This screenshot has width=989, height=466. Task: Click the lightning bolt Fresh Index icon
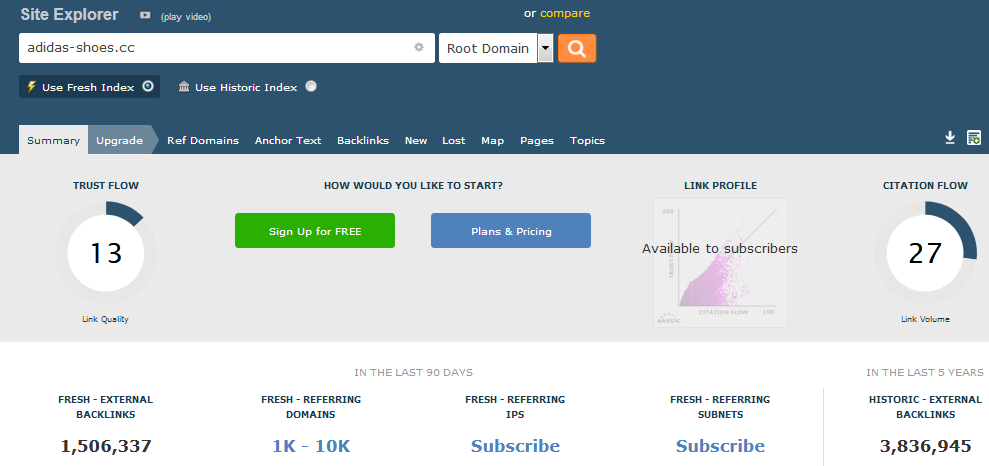[x=31, y=87]
